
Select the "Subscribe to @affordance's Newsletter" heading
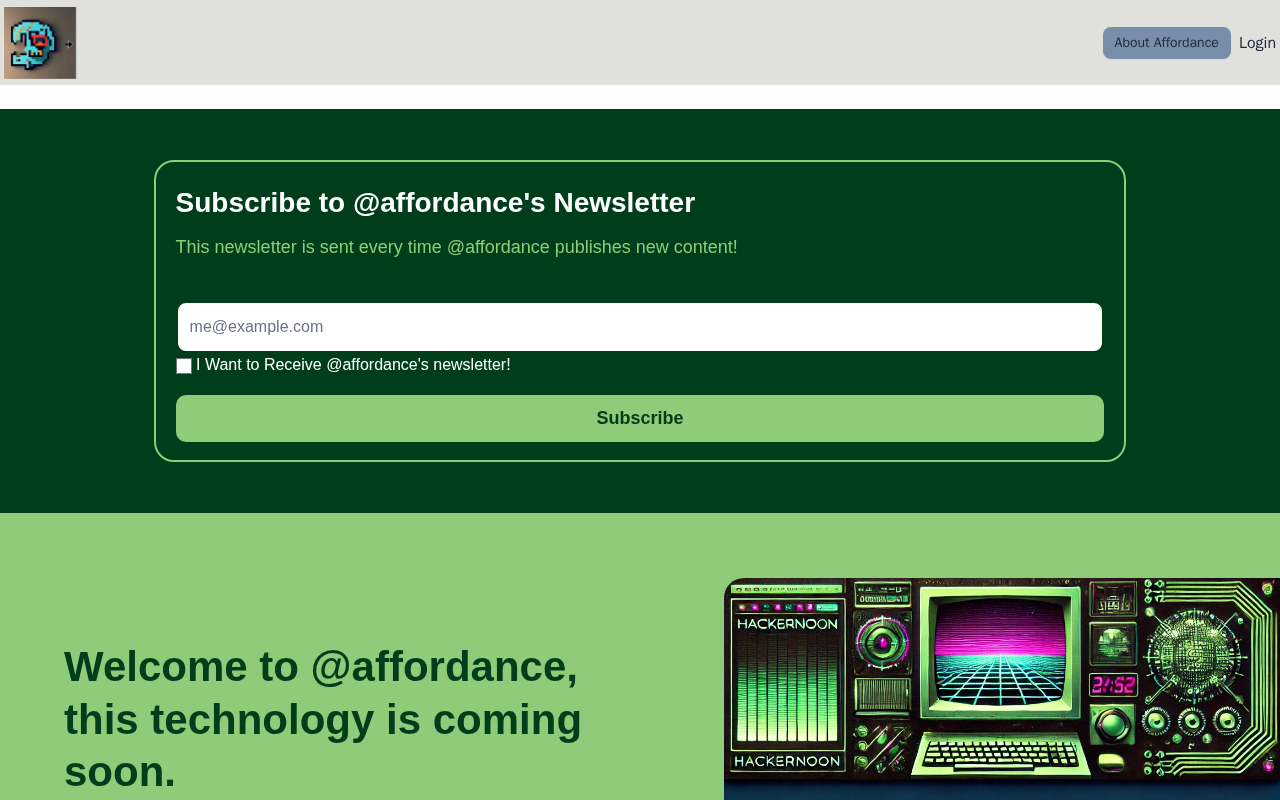(435, 202)
